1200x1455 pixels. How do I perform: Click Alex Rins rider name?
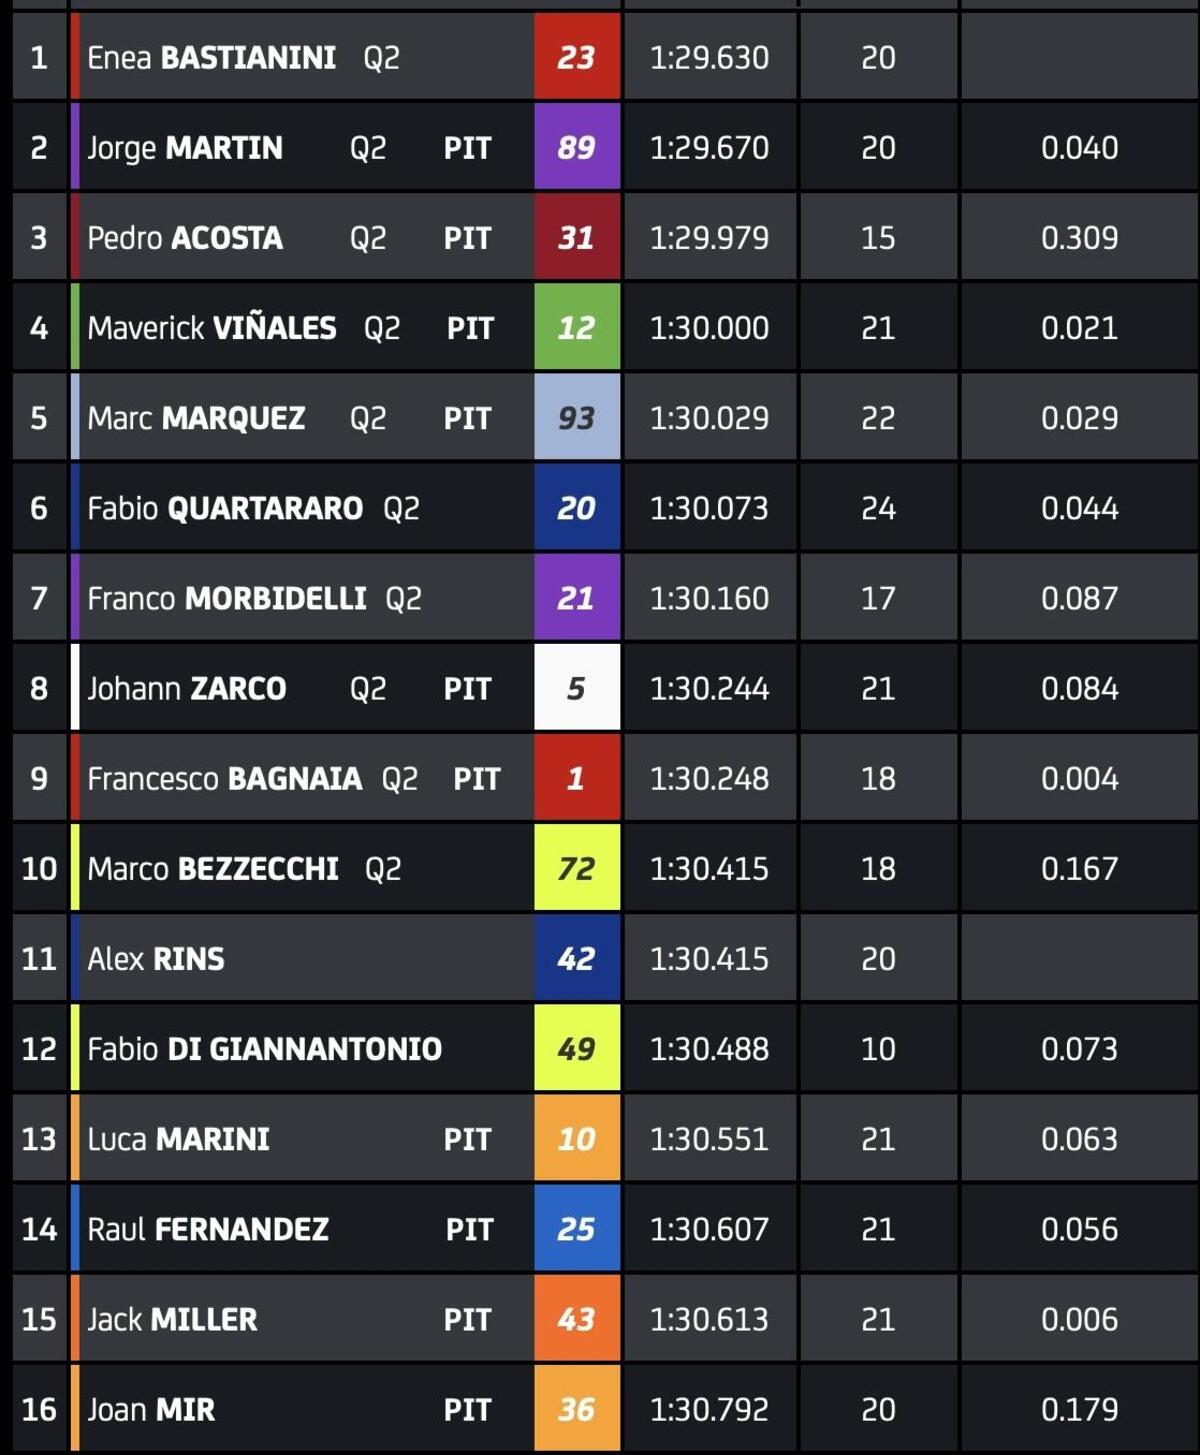pos(156,959)
